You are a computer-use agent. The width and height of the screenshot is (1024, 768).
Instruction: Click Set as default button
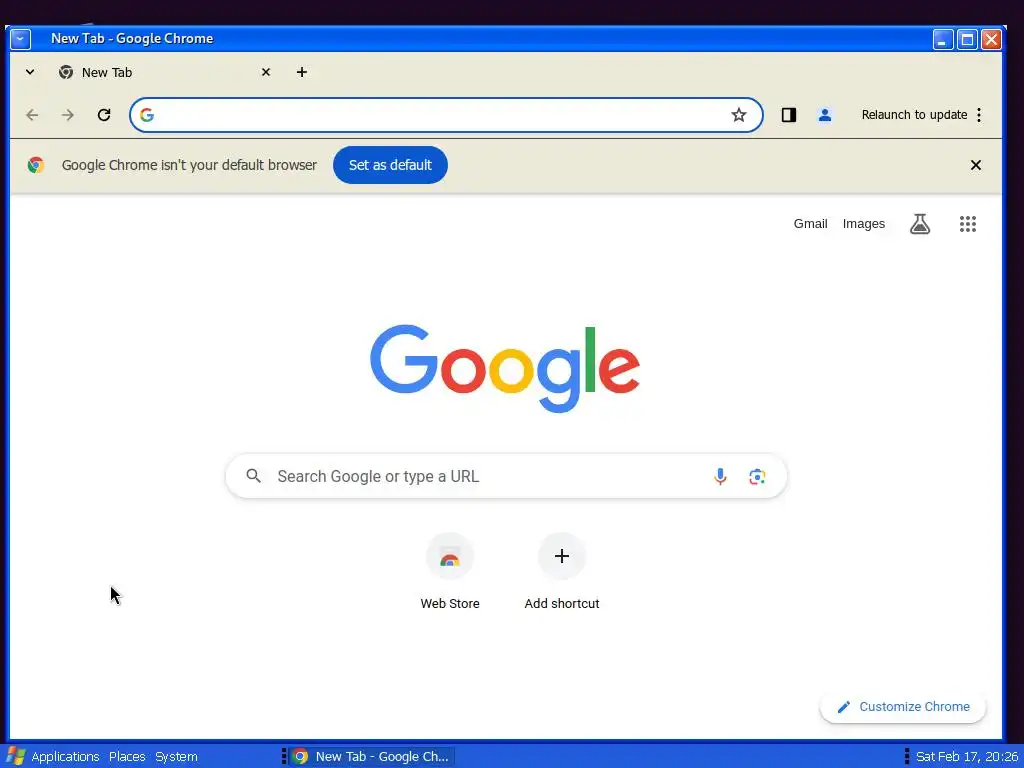point(391,165)
